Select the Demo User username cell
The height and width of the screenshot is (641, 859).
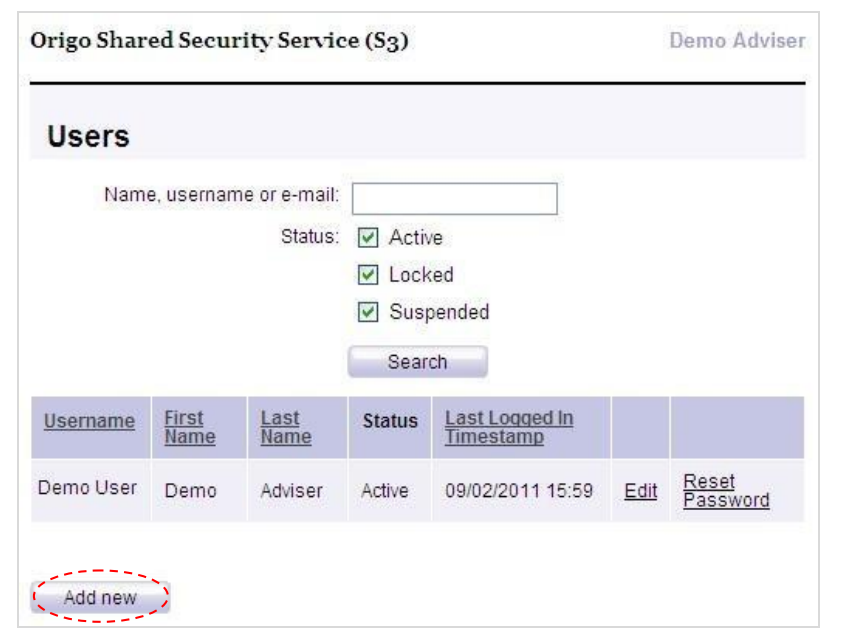pyautogui.click(x=87, y=488)
